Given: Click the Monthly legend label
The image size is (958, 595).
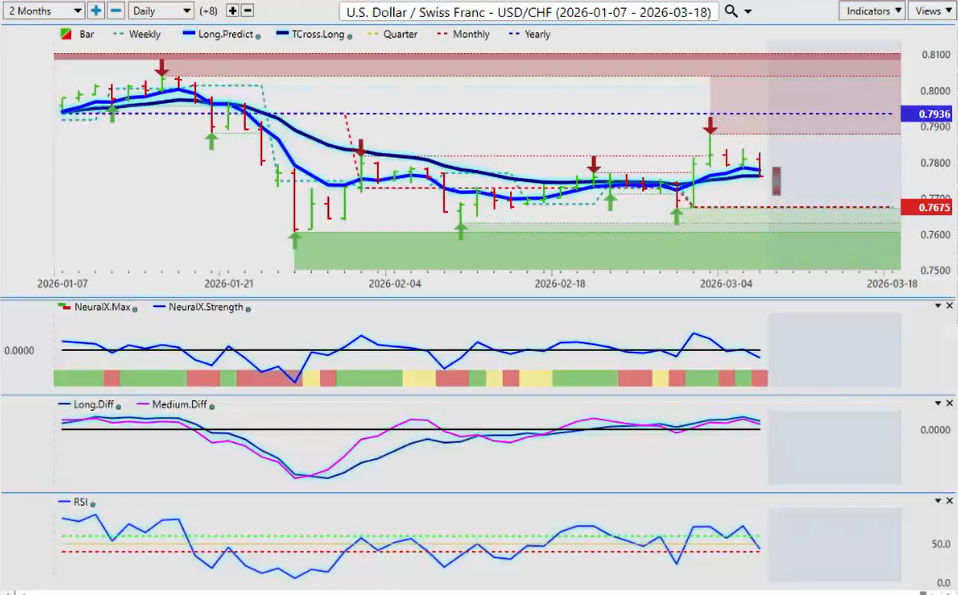Looking at the screenshot, I should coord(470,34).
